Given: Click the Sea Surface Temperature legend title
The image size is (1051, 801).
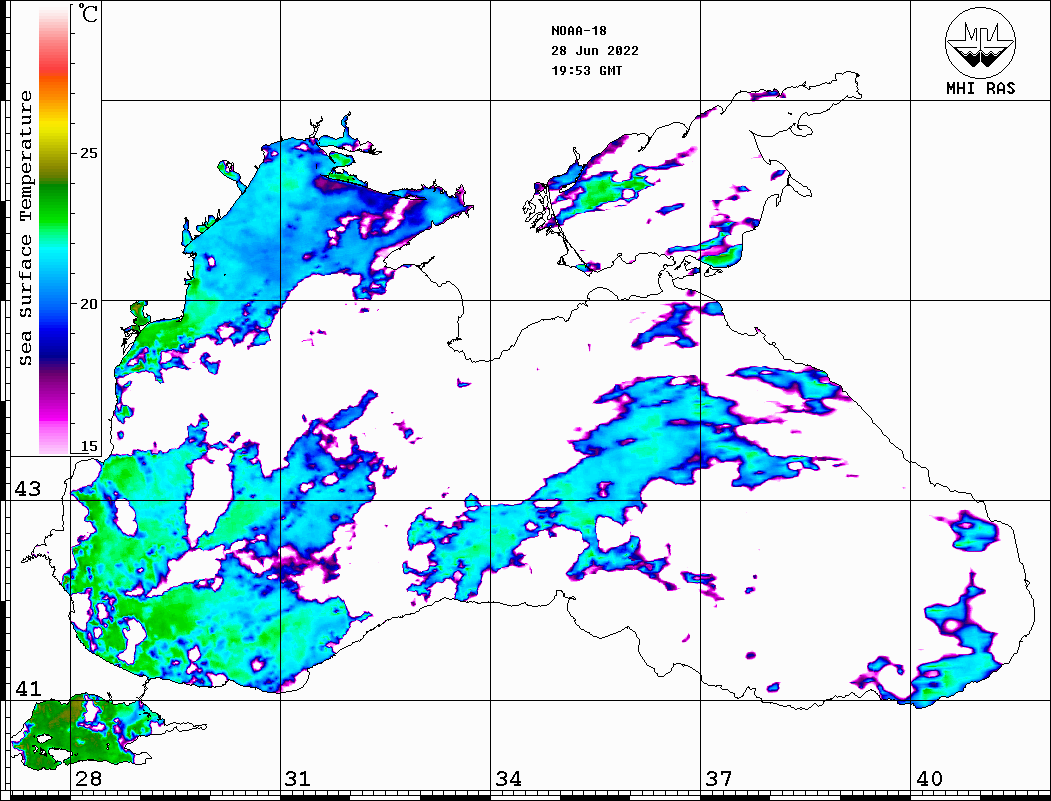Looking at the screenshot, I should [25, 229].
